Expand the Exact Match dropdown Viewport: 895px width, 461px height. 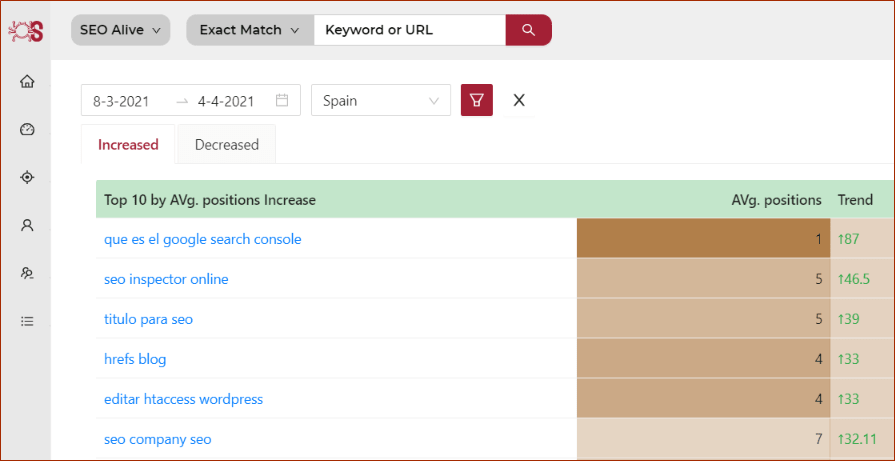[x=250, y=30]
